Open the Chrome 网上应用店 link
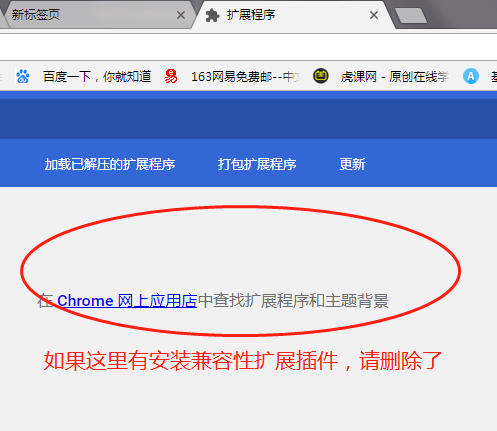Screen dimensions: 497x431 tap(127, 301)
